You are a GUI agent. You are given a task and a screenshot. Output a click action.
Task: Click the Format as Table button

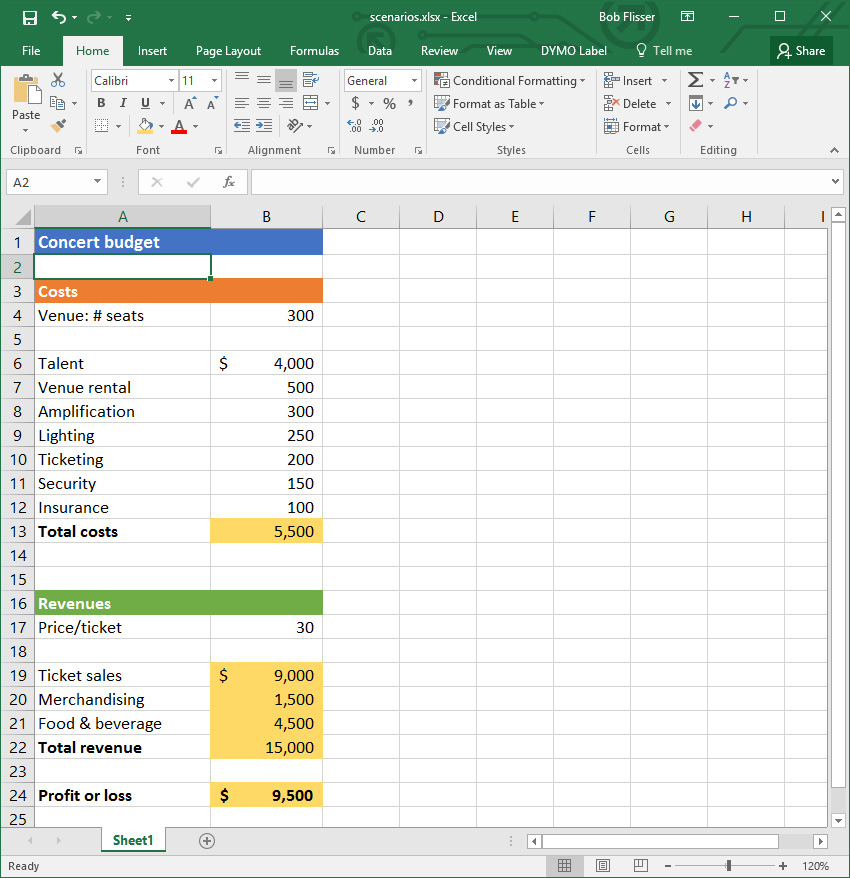pos(489,104)
